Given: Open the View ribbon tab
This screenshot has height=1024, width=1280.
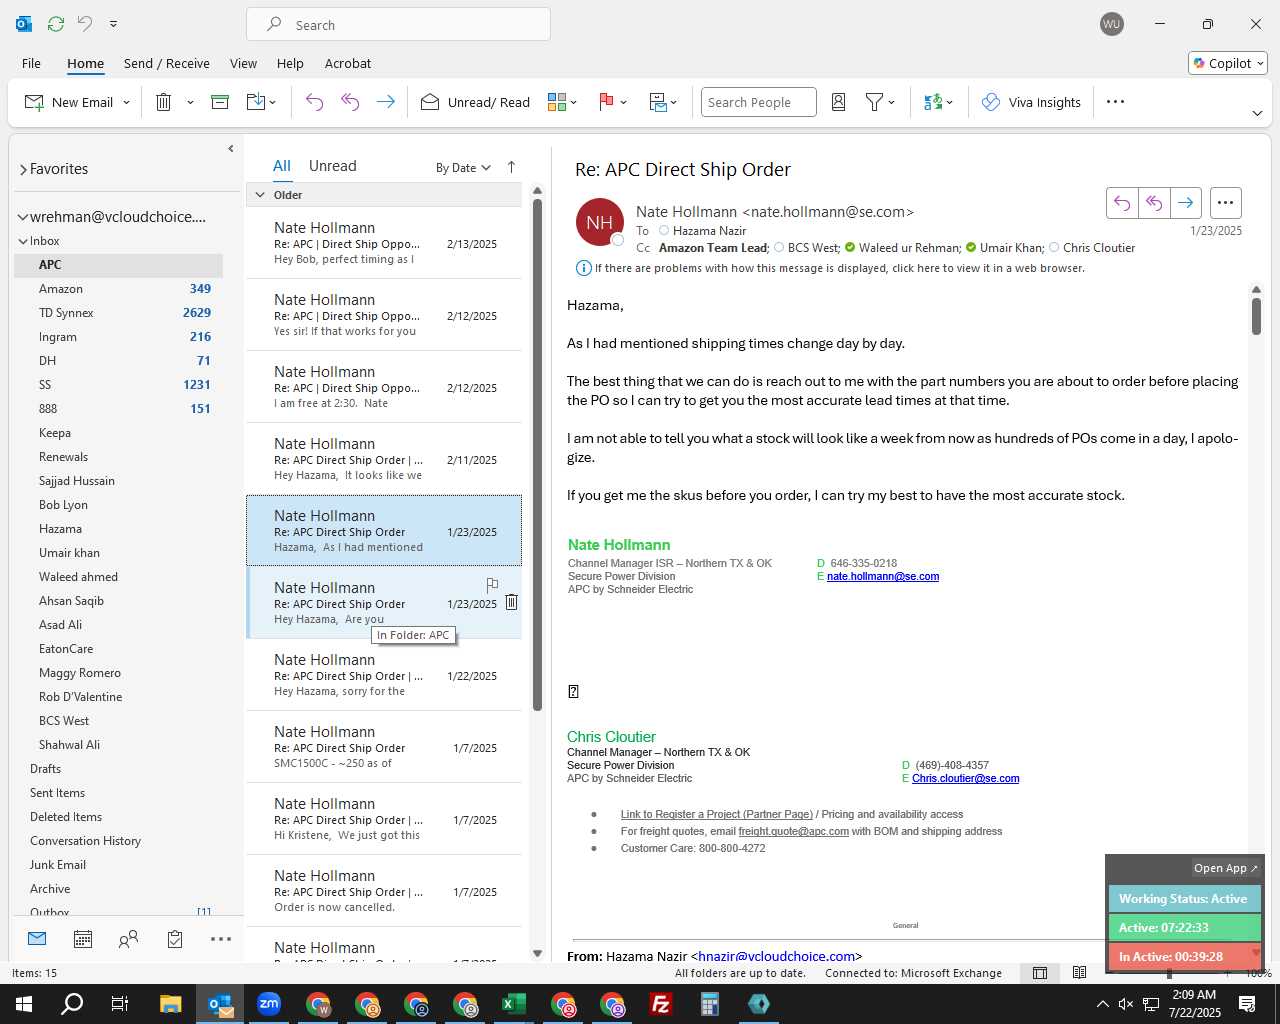Looking at the screenshot, I should (243, 63).
